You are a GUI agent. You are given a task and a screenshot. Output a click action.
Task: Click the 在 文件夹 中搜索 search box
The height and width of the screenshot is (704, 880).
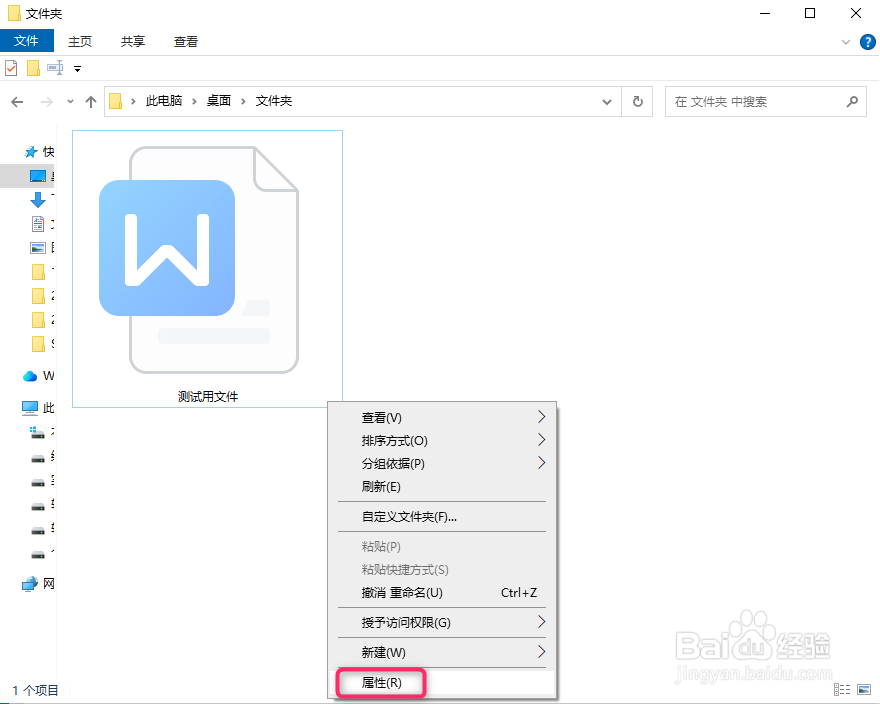pyautogui.click(x=766, y=102)
